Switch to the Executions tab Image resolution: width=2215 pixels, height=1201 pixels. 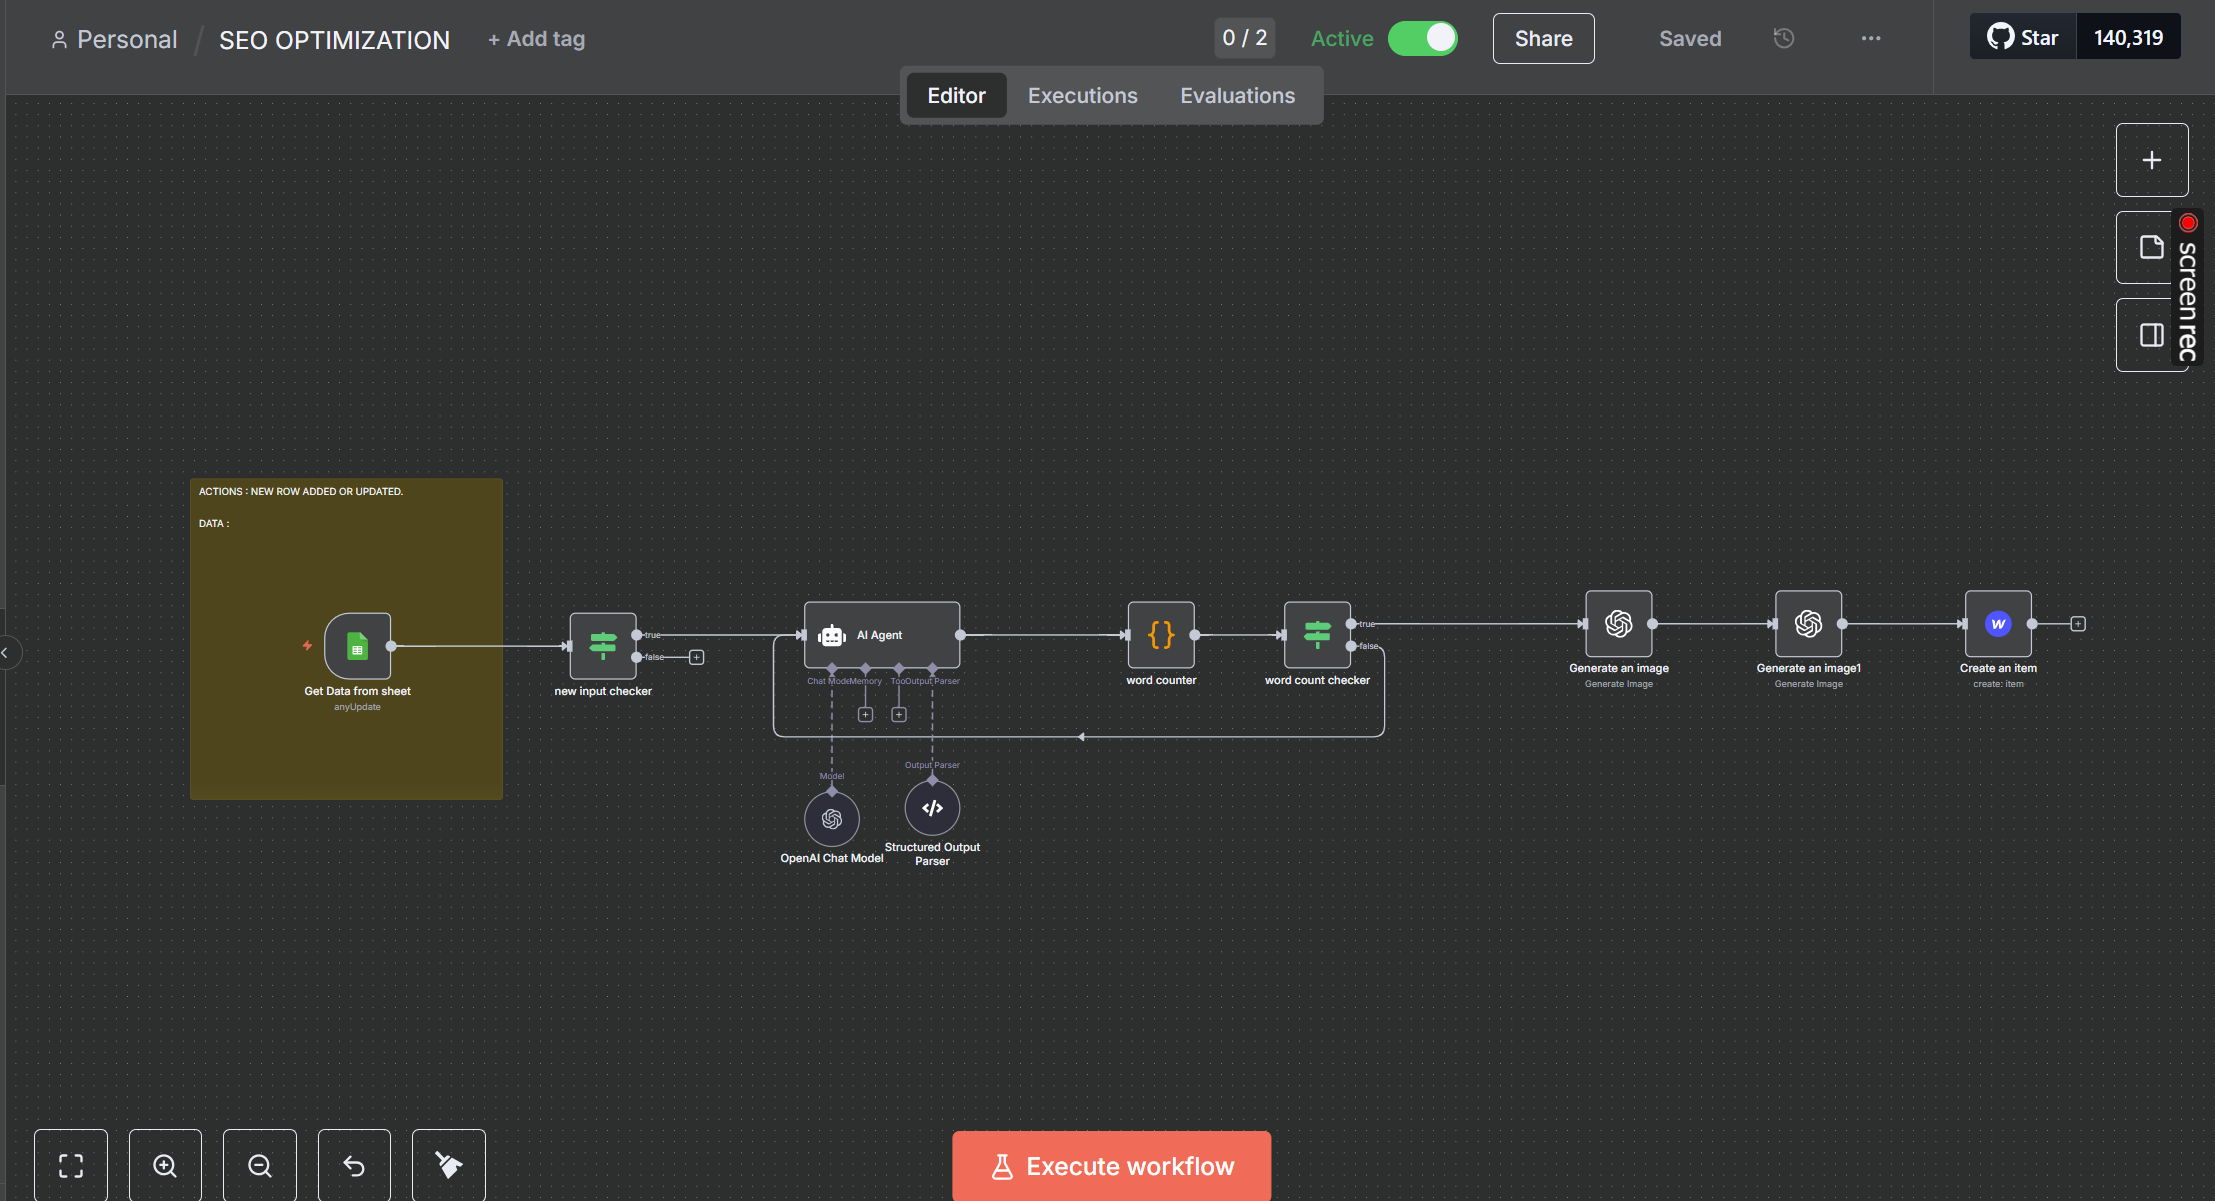click(x=1082, y=96)
